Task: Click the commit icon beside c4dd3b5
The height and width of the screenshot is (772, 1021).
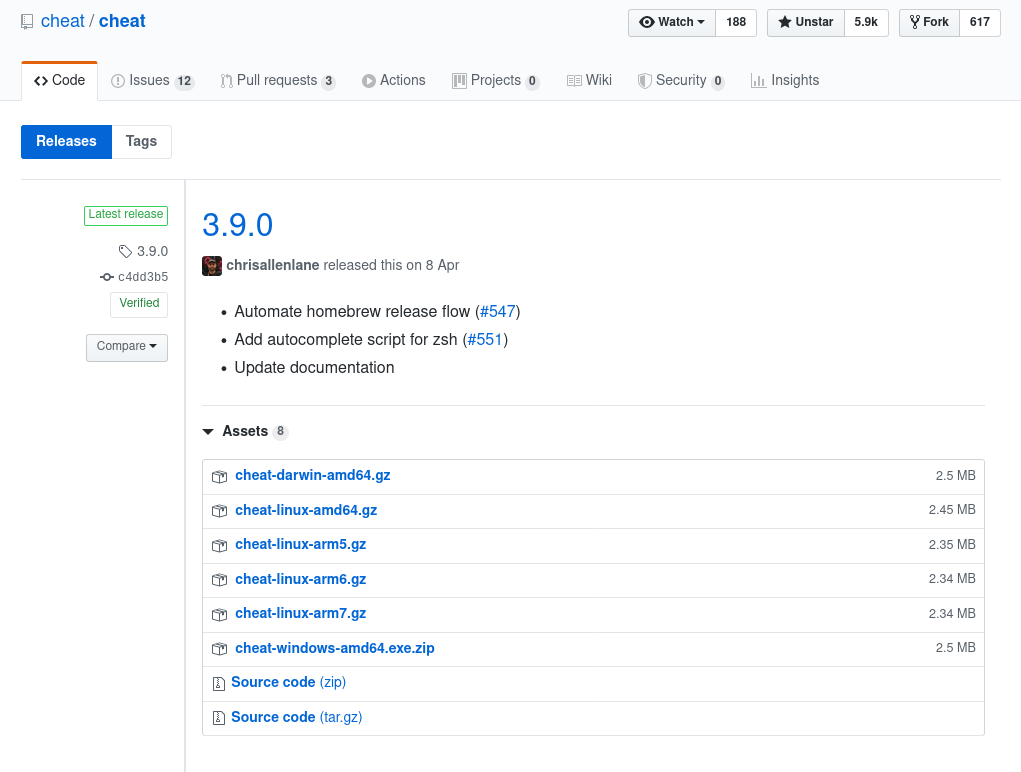Action: point(107,277)
